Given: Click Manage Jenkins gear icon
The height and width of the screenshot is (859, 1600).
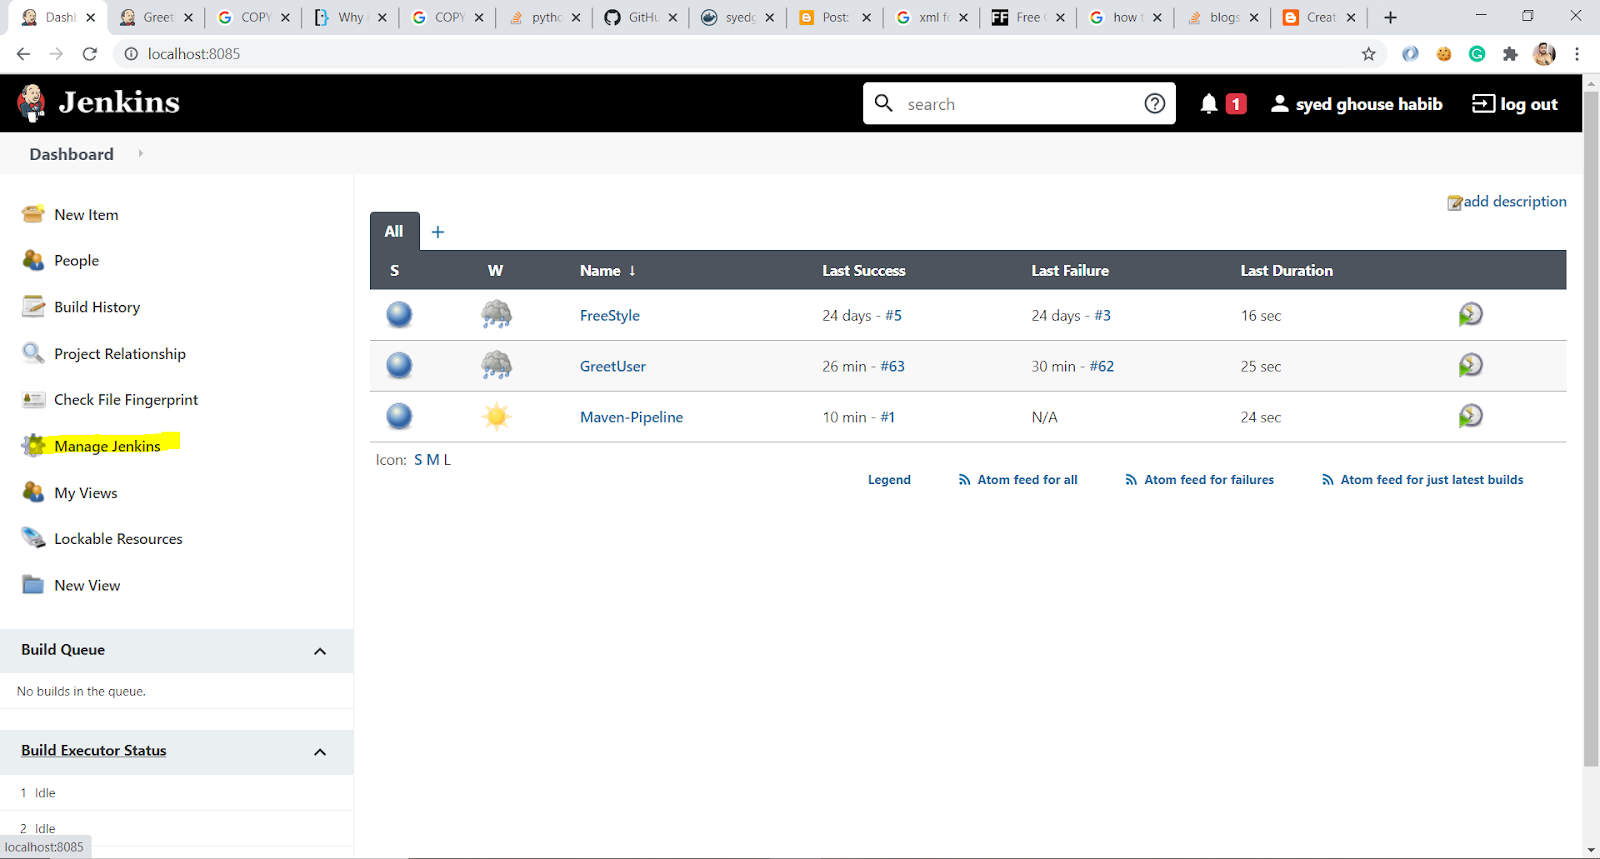Looking at the screenshot, I should (33, 446).
